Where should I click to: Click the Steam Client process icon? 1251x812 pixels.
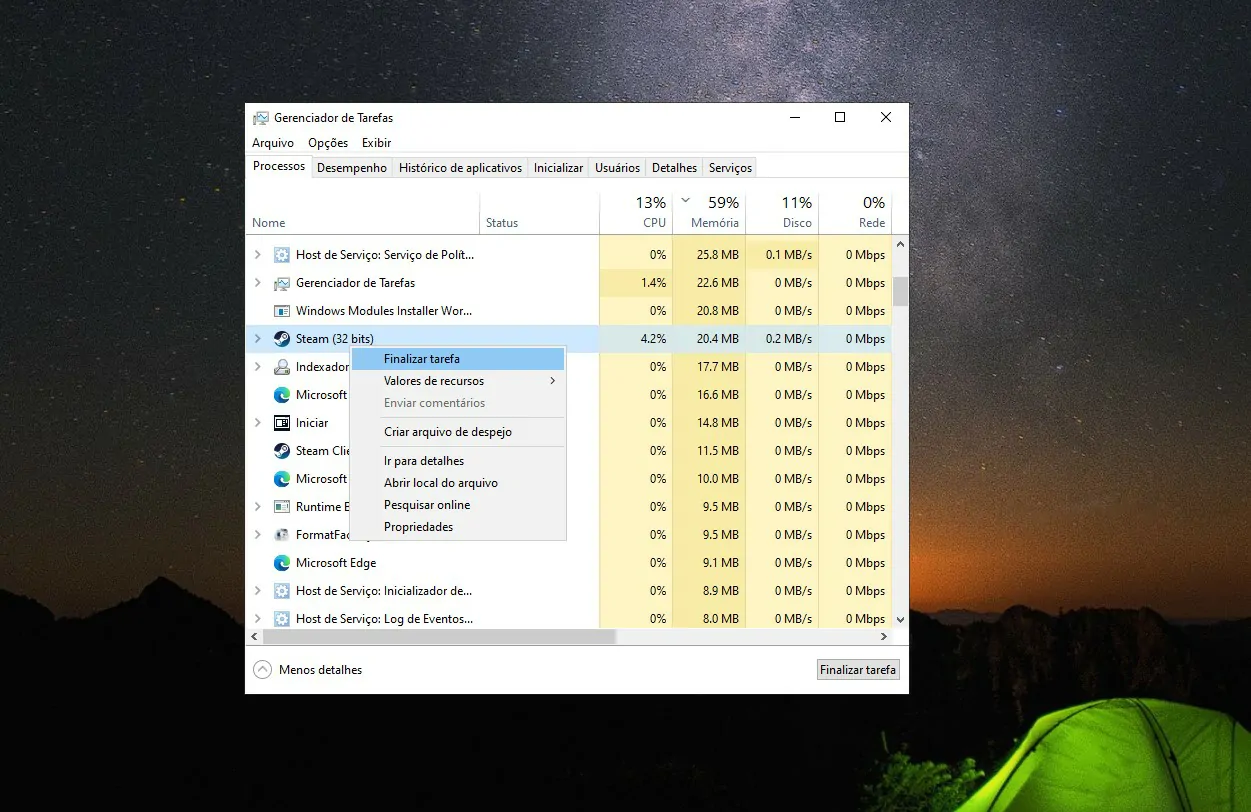[x=282, y=451]
